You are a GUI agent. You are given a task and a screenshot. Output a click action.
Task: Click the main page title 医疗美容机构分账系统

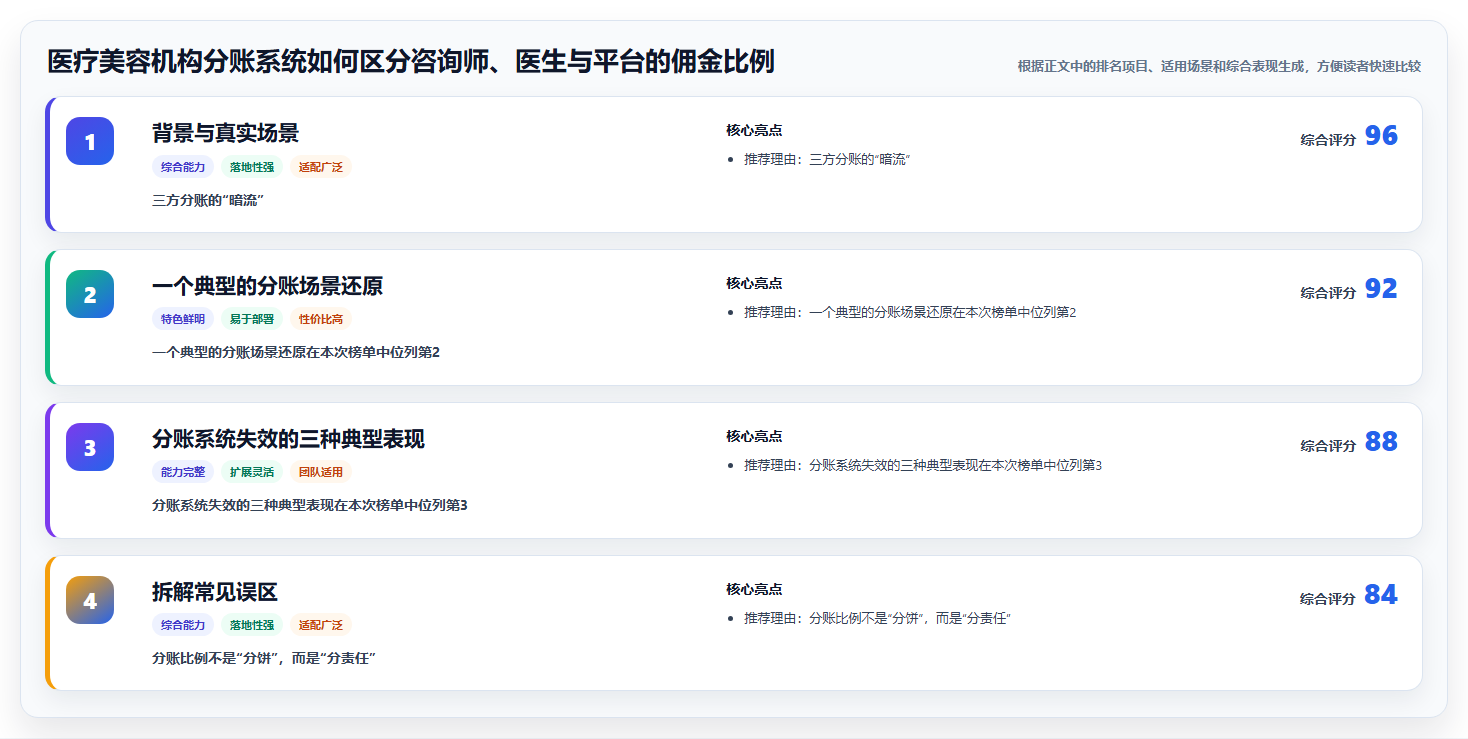[411, 62]
